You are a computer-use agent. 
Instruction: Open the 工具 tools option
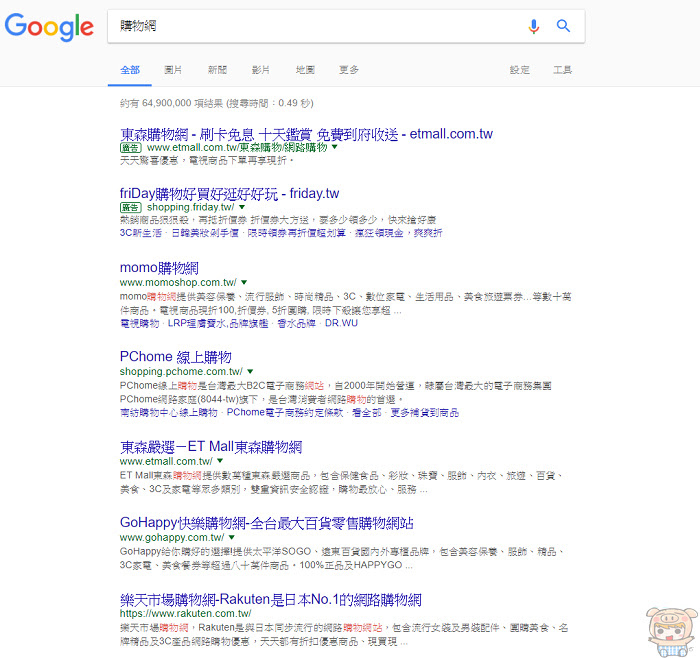click(x=562, y=70)
